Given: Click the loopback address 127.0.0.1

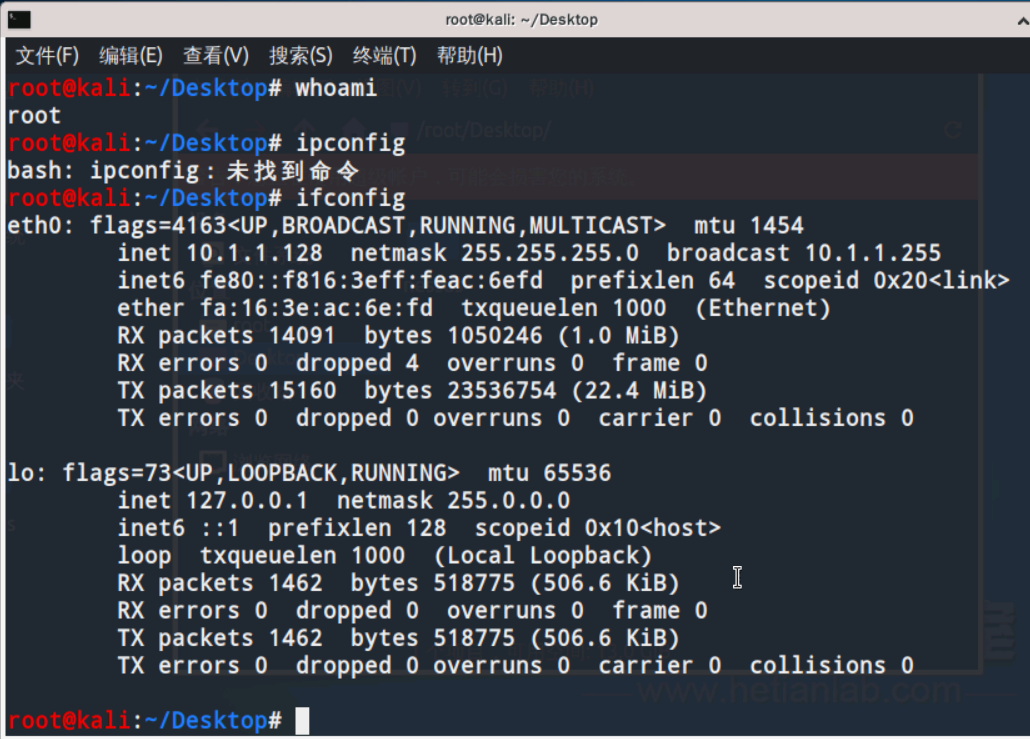Looking at the screenshot, I should tap(247, 501).
